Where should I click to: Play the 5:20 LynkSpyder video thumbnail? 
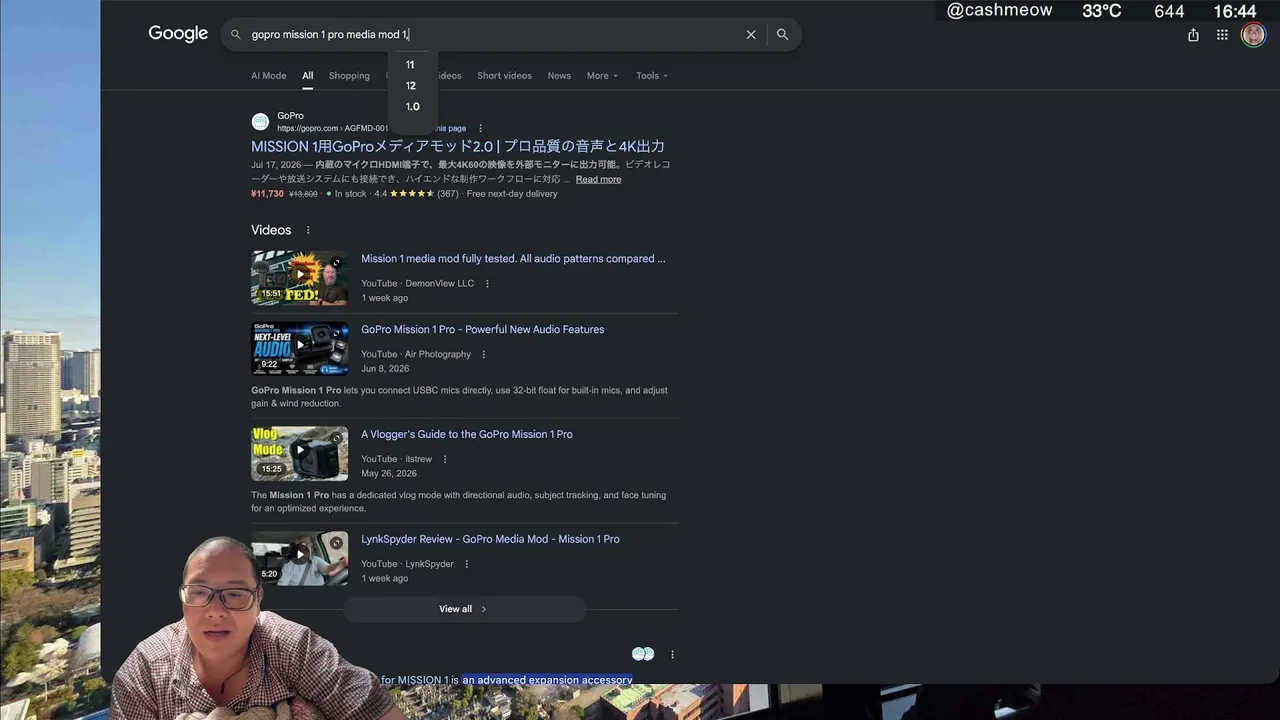300,558
